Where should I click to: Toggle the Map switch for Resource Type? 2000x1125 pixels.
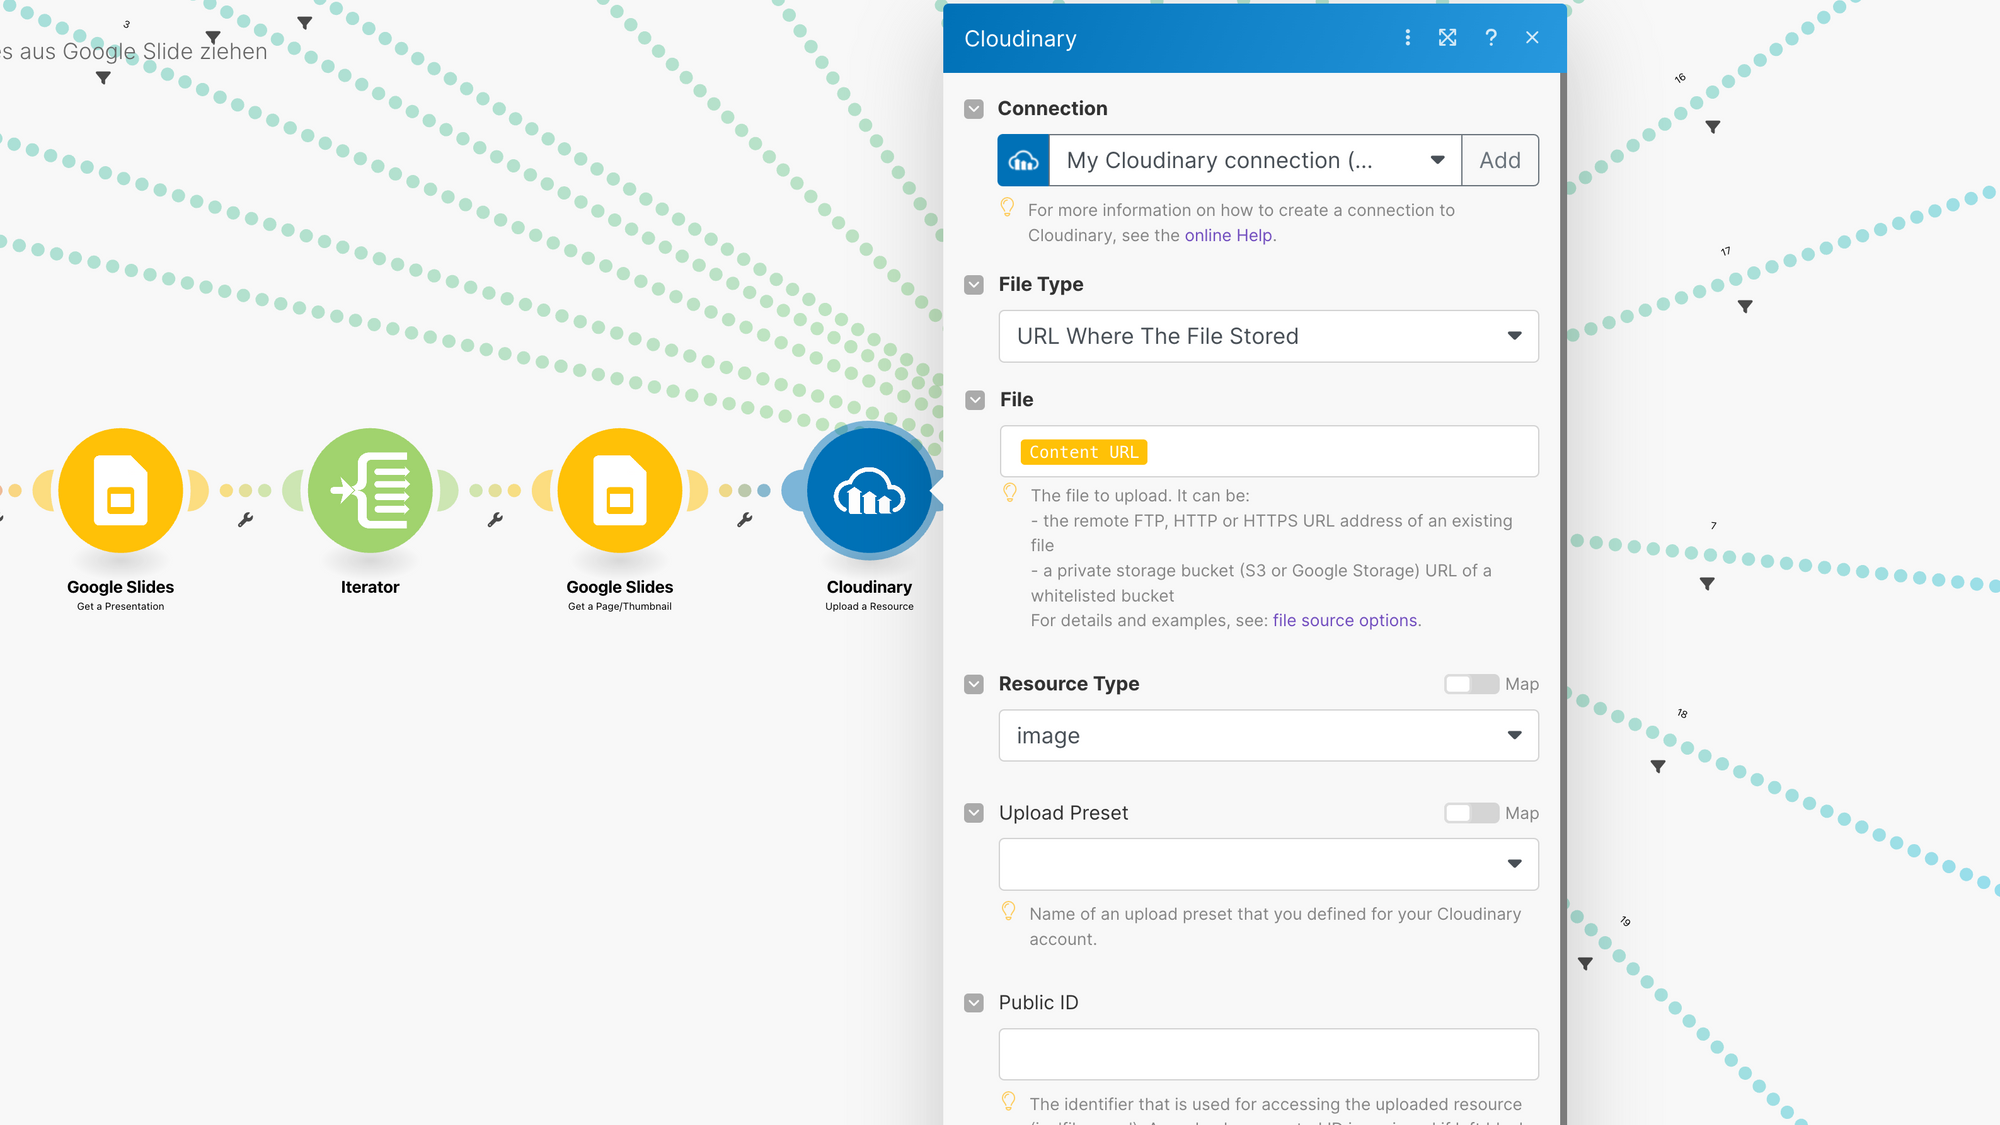click(1471, 684)
